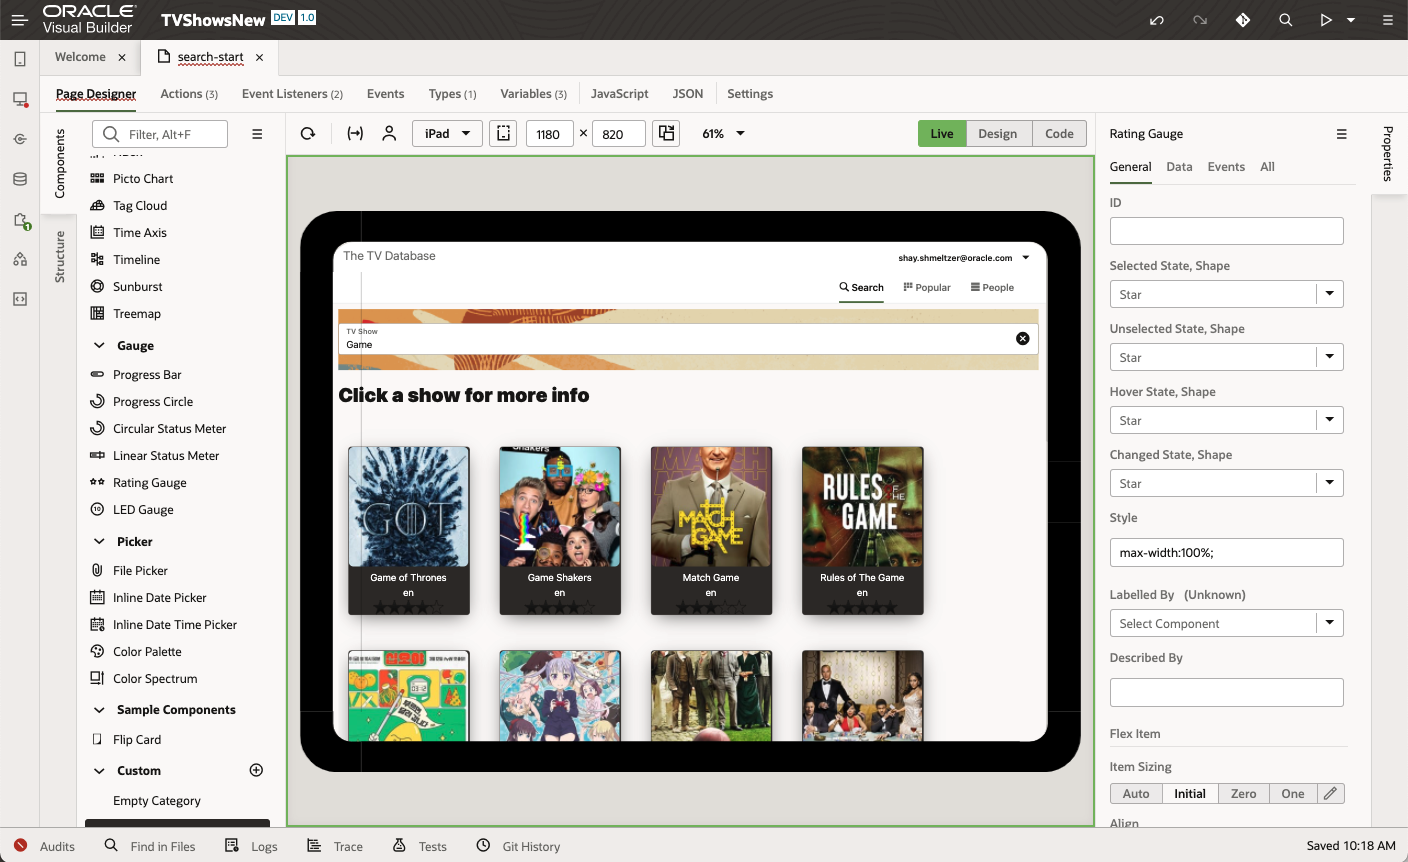Open the Search icon in the header
The image size is (1408, 862).
click(x=1285, y=19)
